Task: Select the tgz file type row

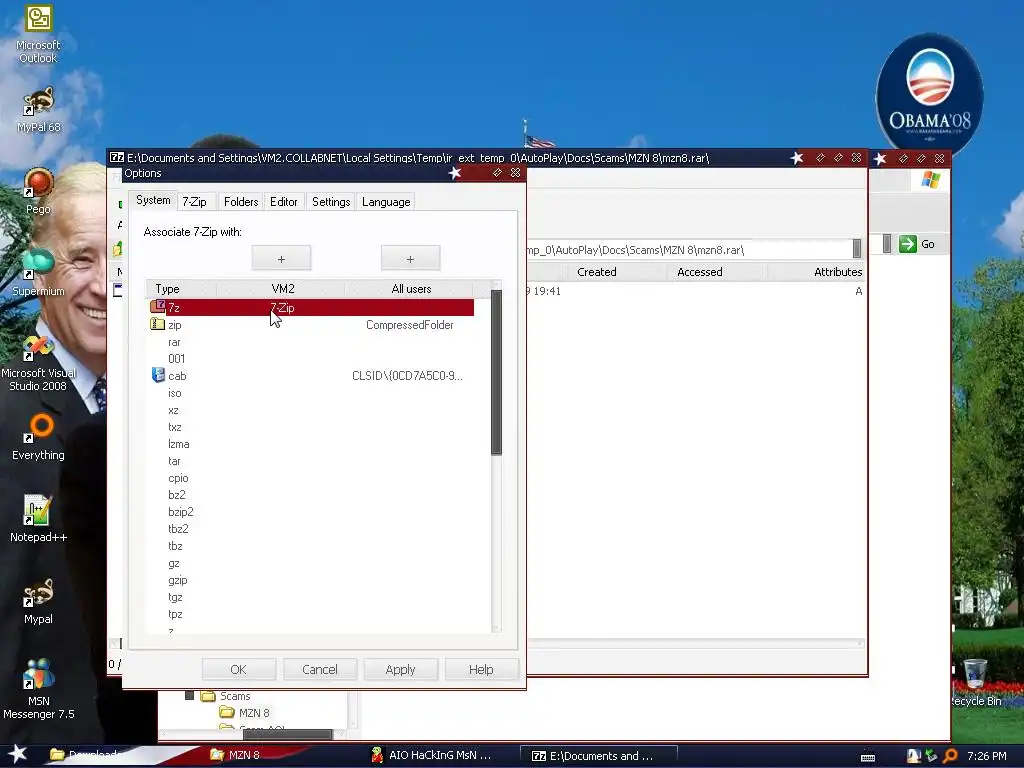Action: (311, 597)
